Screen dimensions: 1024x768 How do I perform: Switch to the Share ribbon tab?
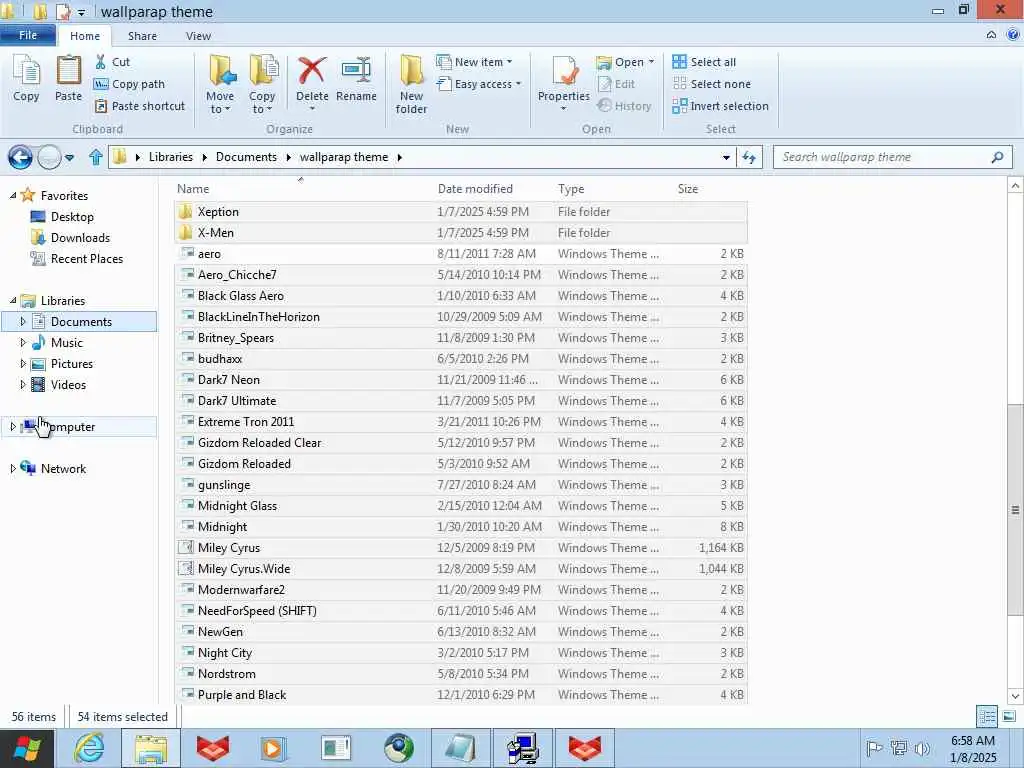point(142,36)
